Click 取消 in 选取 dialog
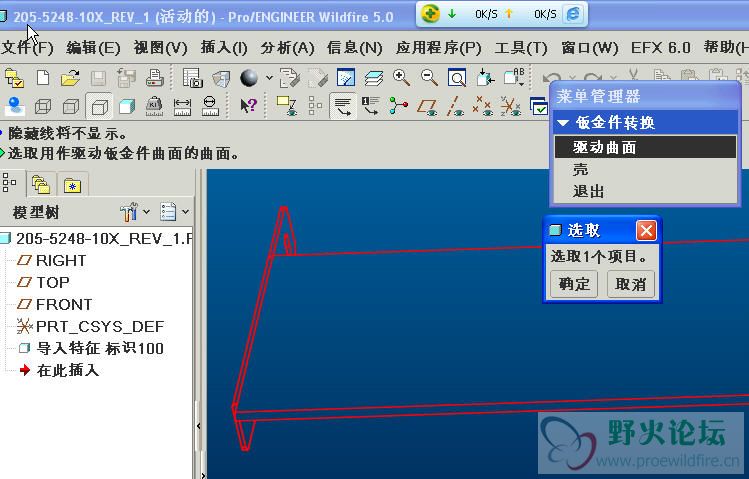Image resolution: width=749 pixels, height=479 pixels. point(631,284)
